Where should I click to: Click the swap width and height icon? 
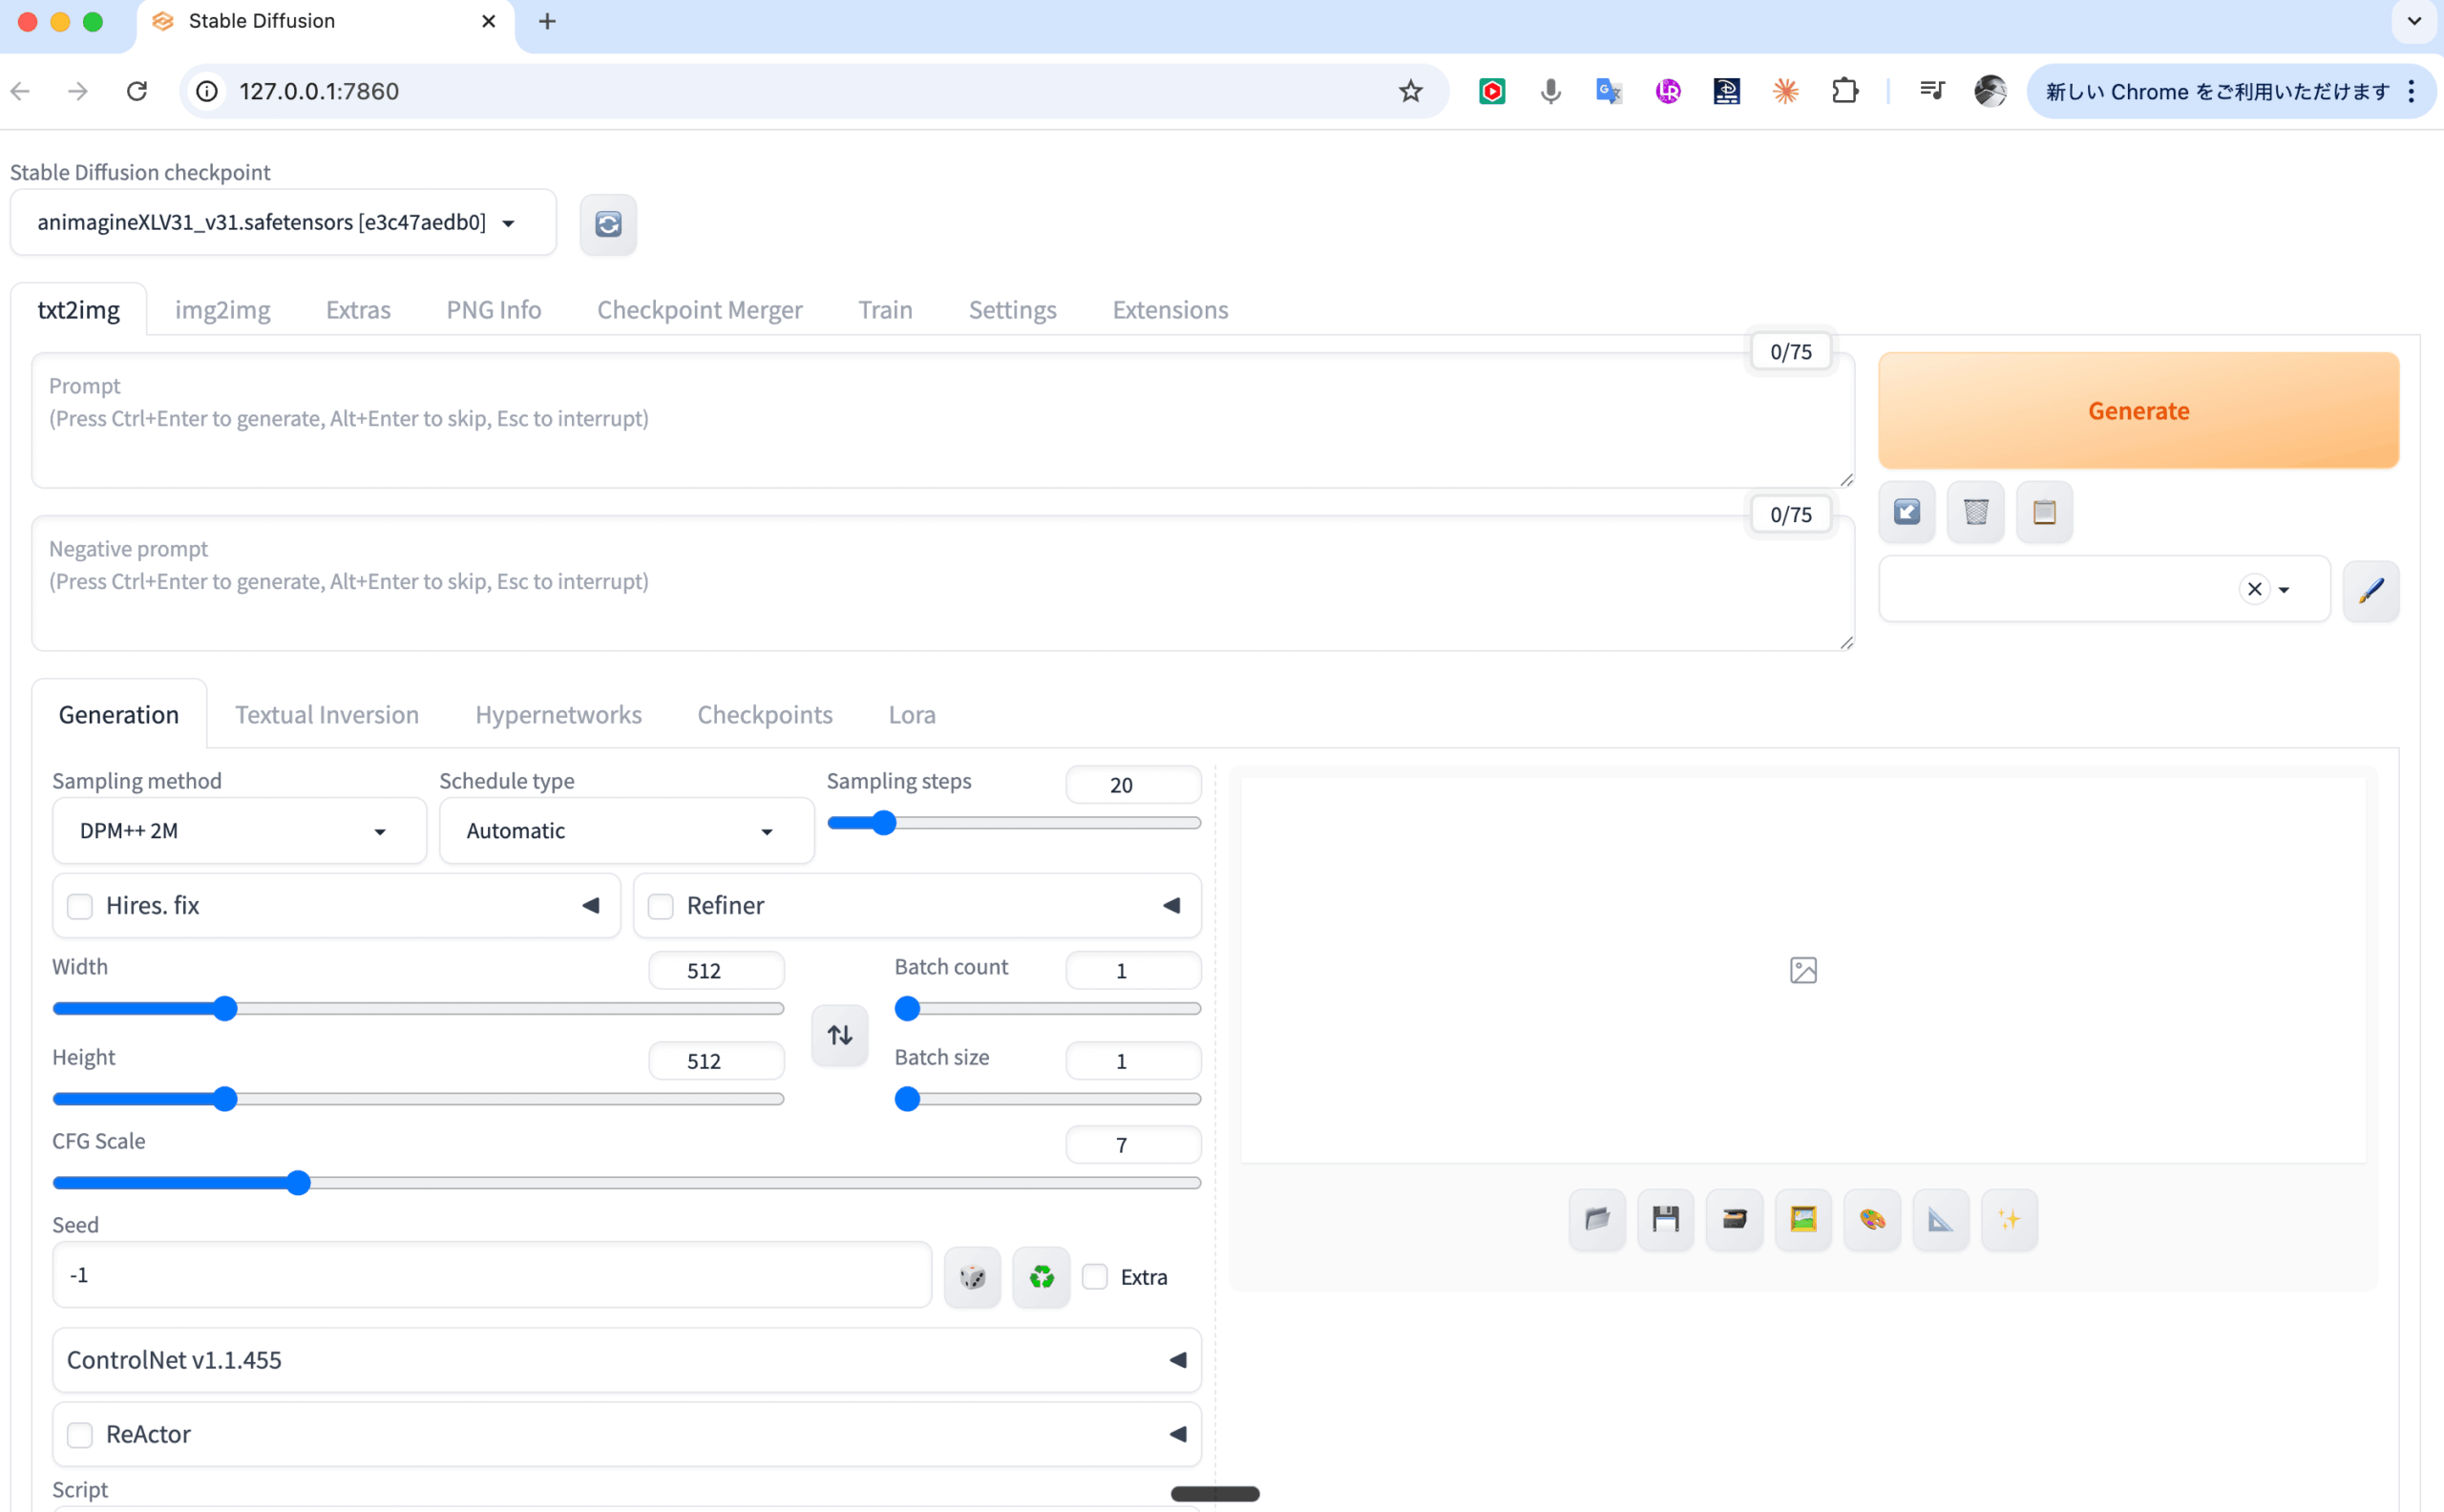point(839,1035)
